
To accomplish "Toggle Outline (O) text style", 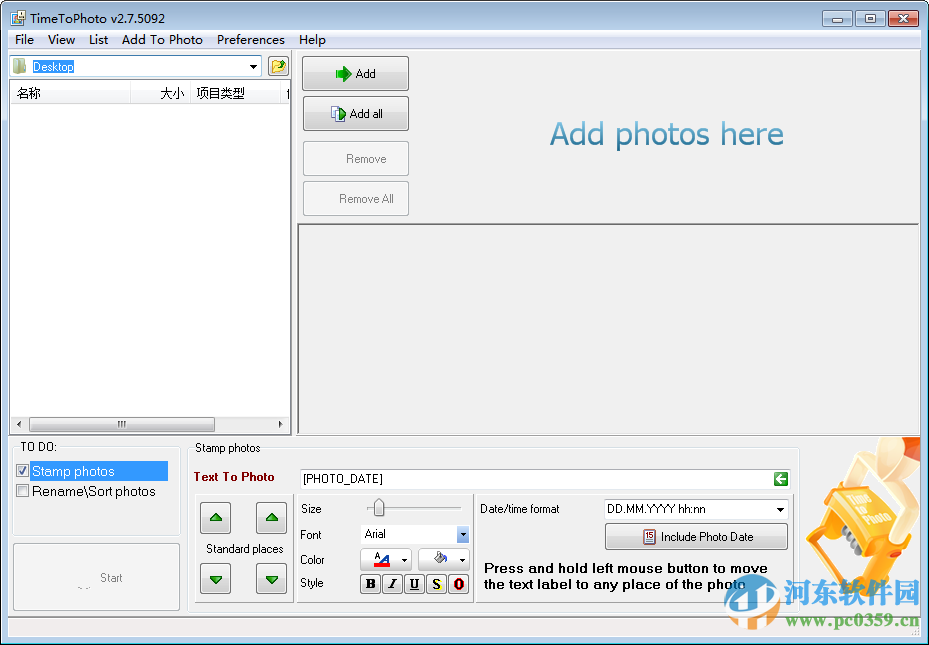I will point(459,584).
